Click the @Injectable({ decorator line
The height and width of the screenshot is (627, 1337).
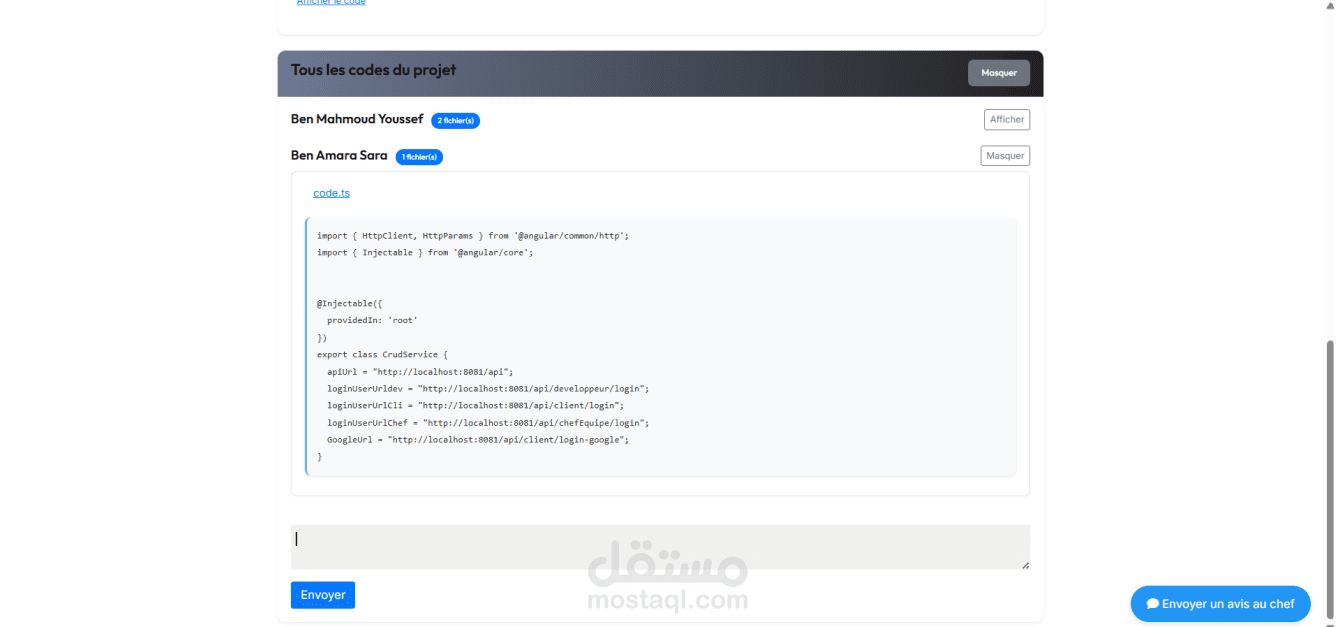click(350, 304)
